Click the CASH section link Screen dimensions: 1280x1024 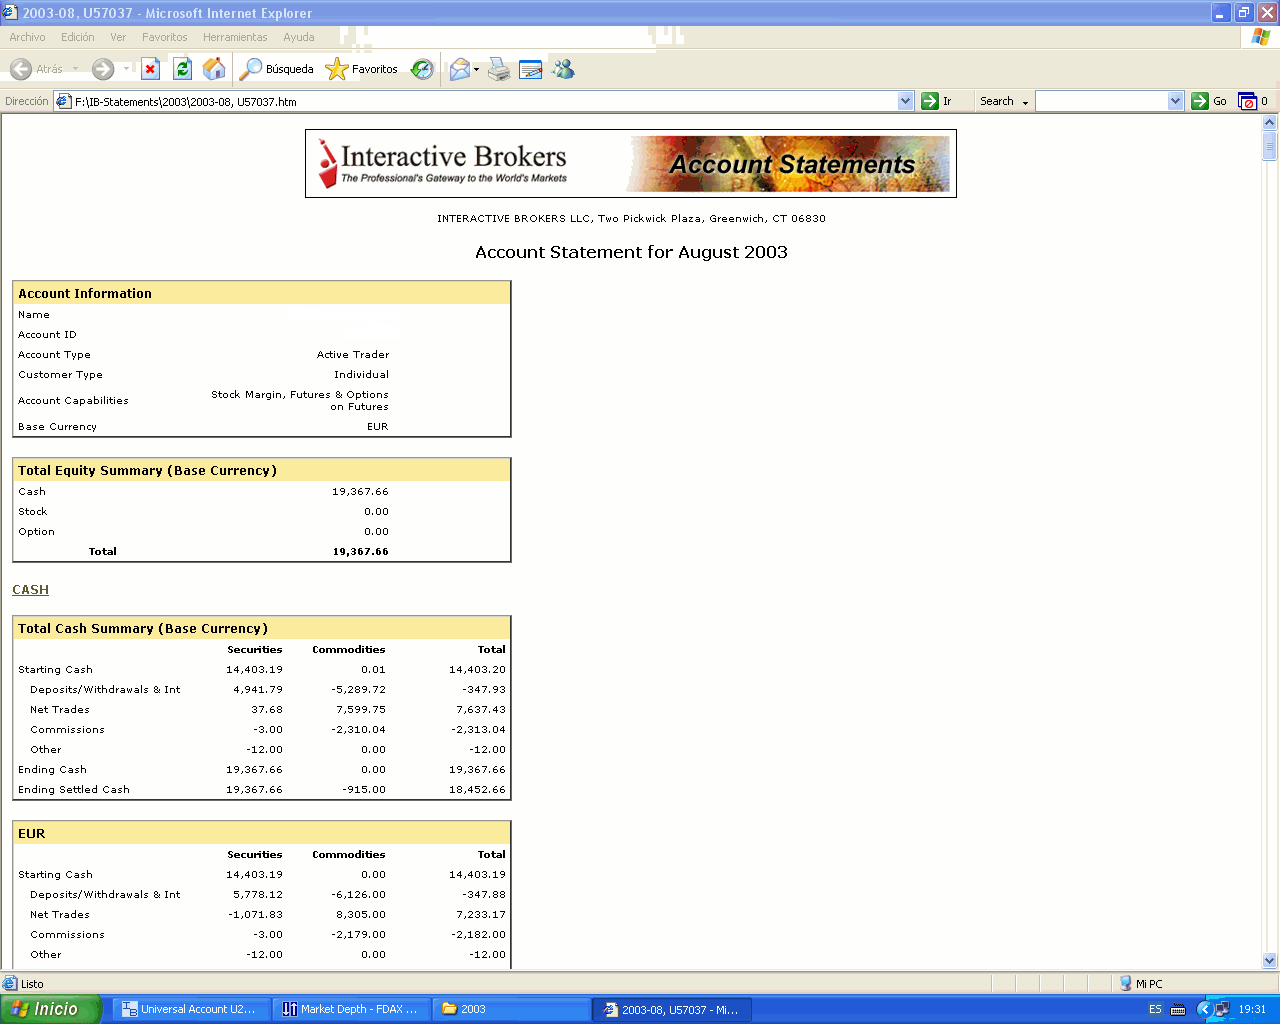(30, 590)
